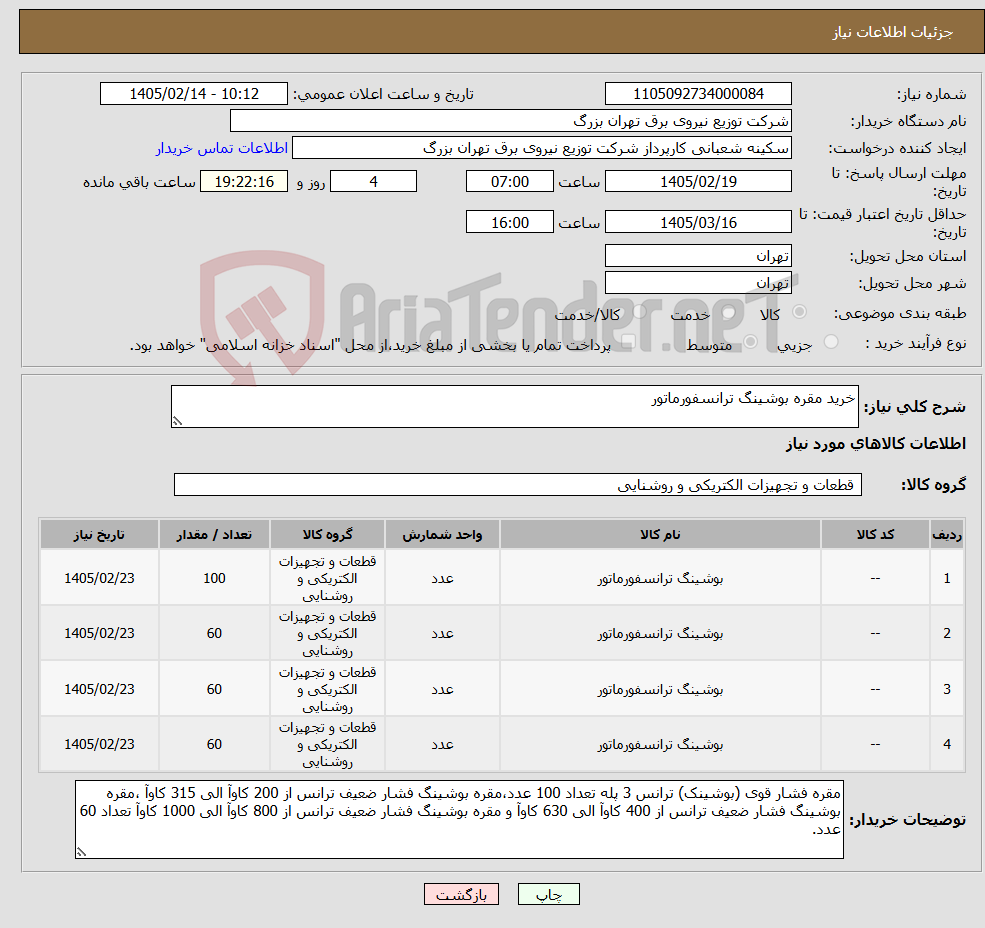Click the need number field 1105092734000084
985x928 pixels.
[x=698, y=94]
